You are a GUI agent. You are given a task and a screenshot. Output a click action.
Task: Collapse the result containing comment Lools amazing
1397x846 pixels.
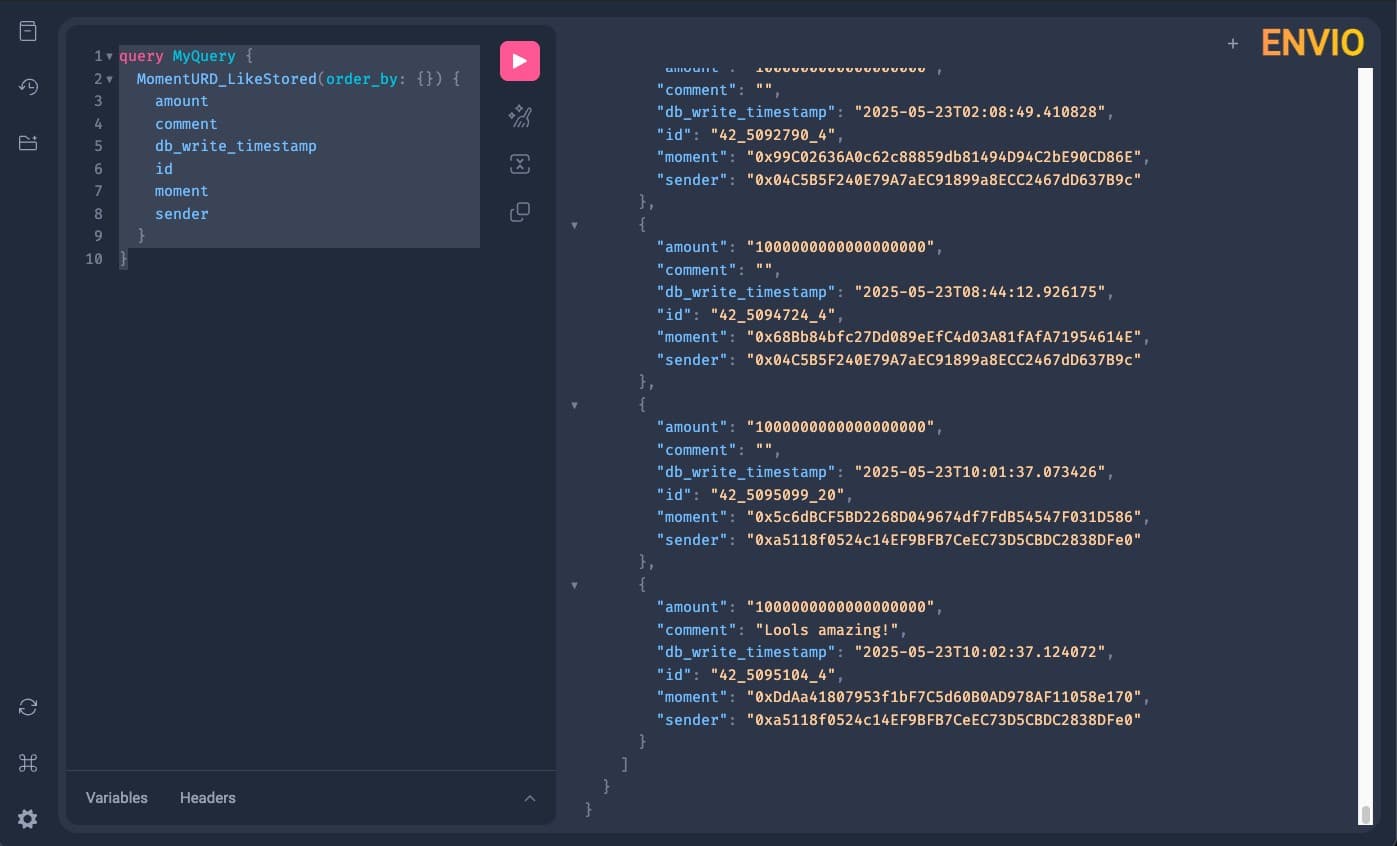click(573, 584)
